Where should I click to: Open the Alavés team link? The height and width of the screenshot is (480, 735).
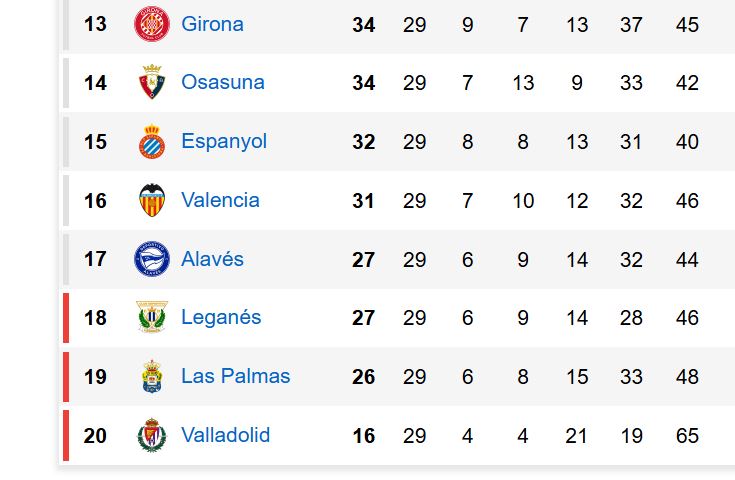(x=212, y=259)
